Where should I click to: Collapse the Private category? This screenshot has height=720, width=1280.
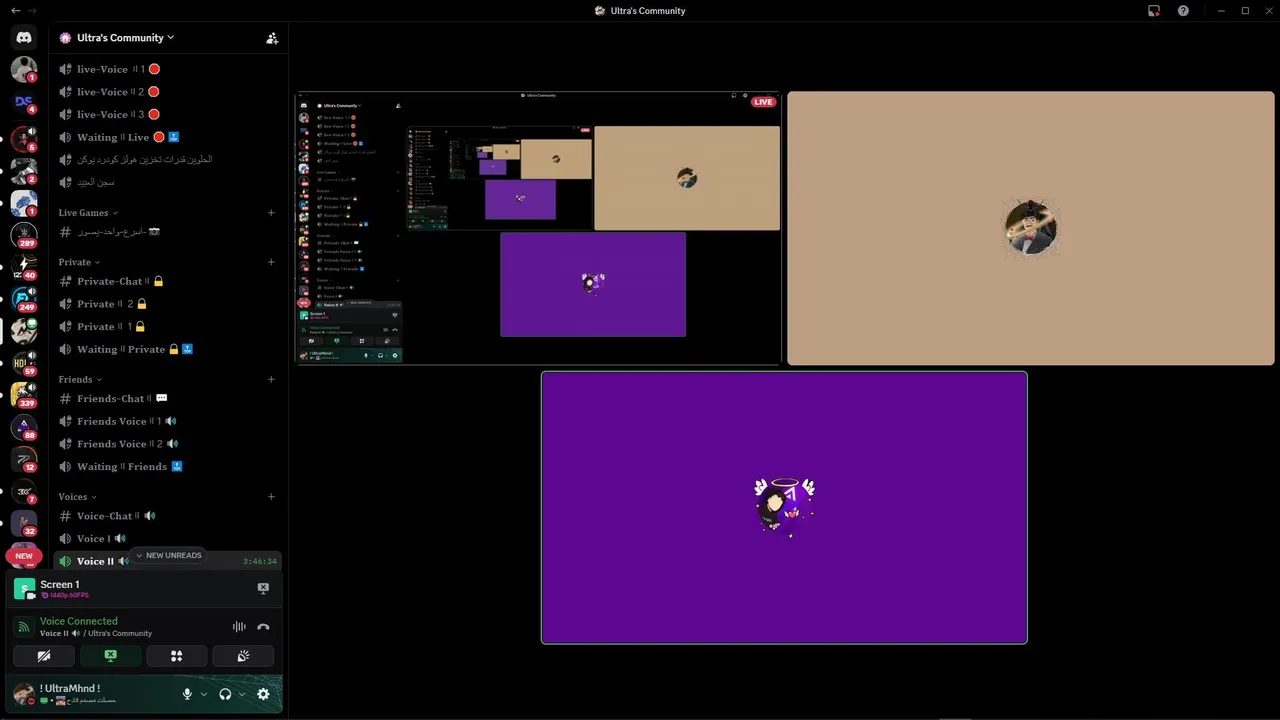(x=79, y=262)
